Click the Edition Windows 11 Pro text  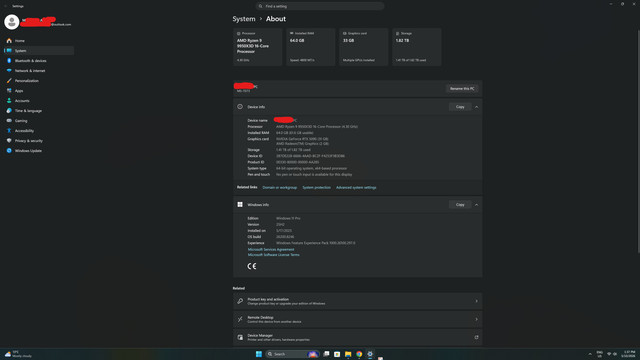pyautogui.click(x=288, y=218)
